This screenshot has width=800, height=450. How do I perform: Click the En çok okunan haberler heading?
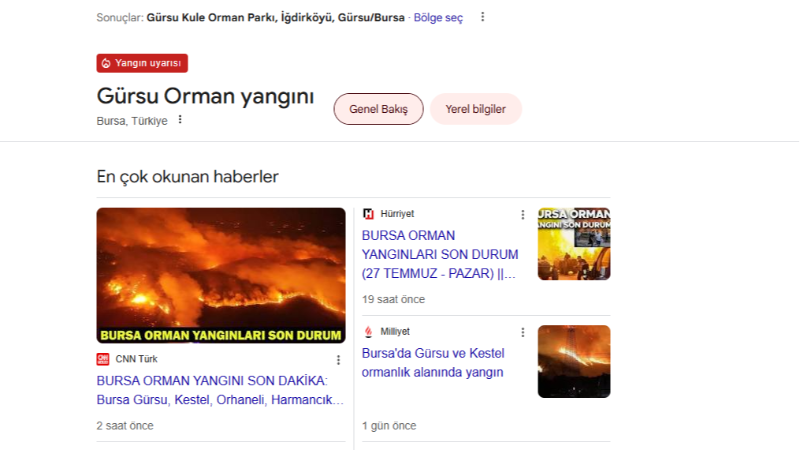[x=187, y=177]
